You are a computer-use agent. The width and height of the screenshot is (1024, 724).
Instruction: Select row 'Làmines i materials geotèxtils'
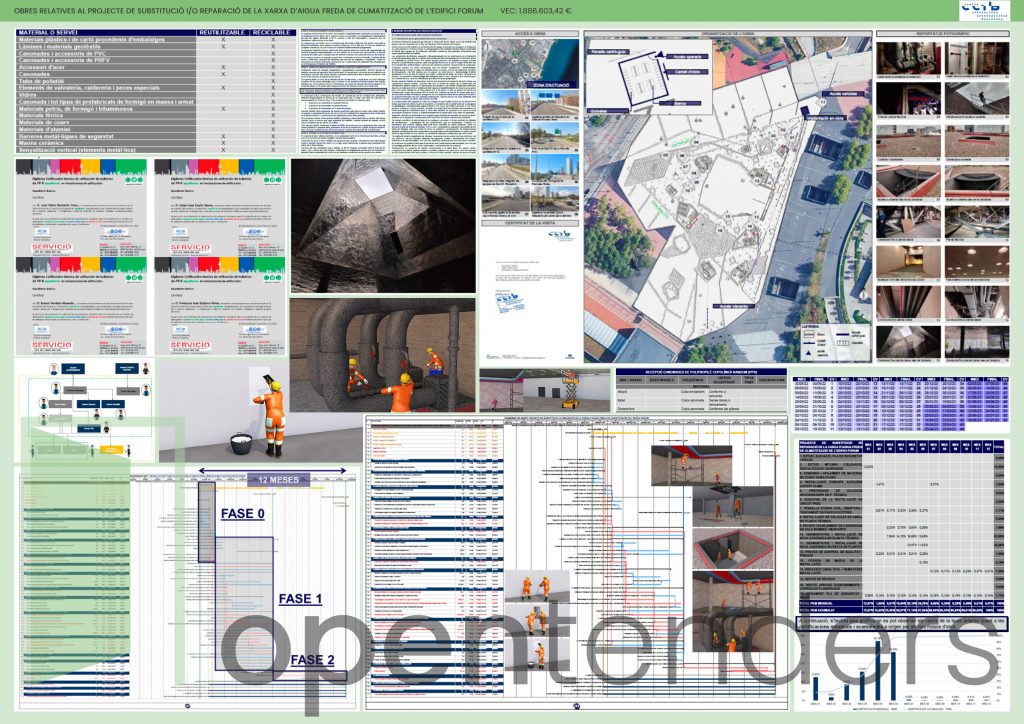[x=155, y=46]
